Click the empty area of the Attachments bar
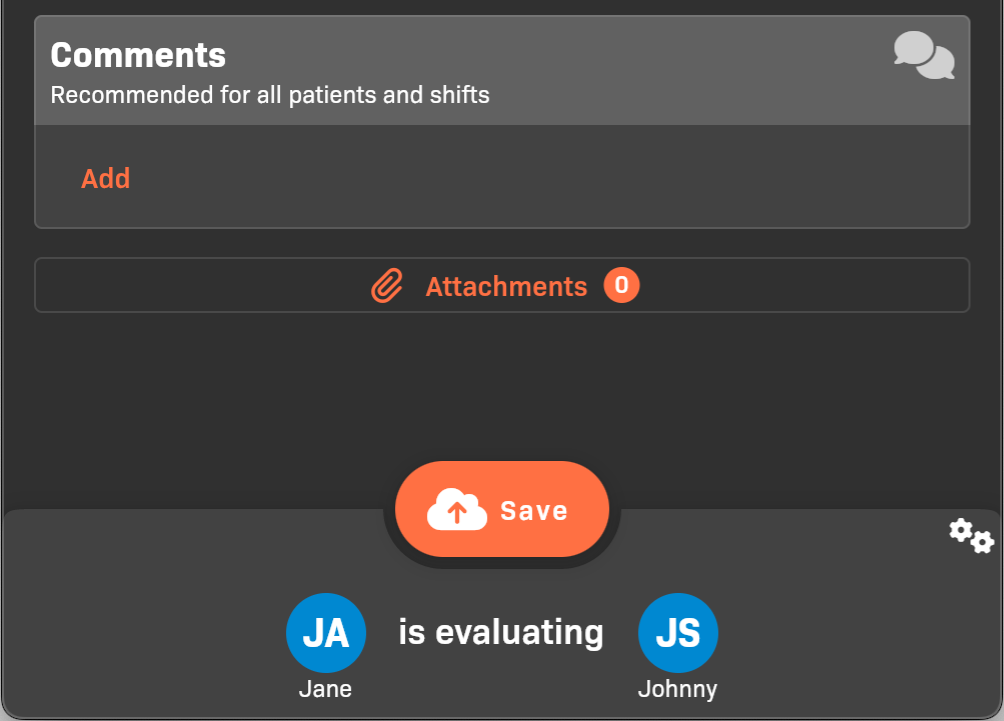This screenshot has width=1004, height=721. 800,286
